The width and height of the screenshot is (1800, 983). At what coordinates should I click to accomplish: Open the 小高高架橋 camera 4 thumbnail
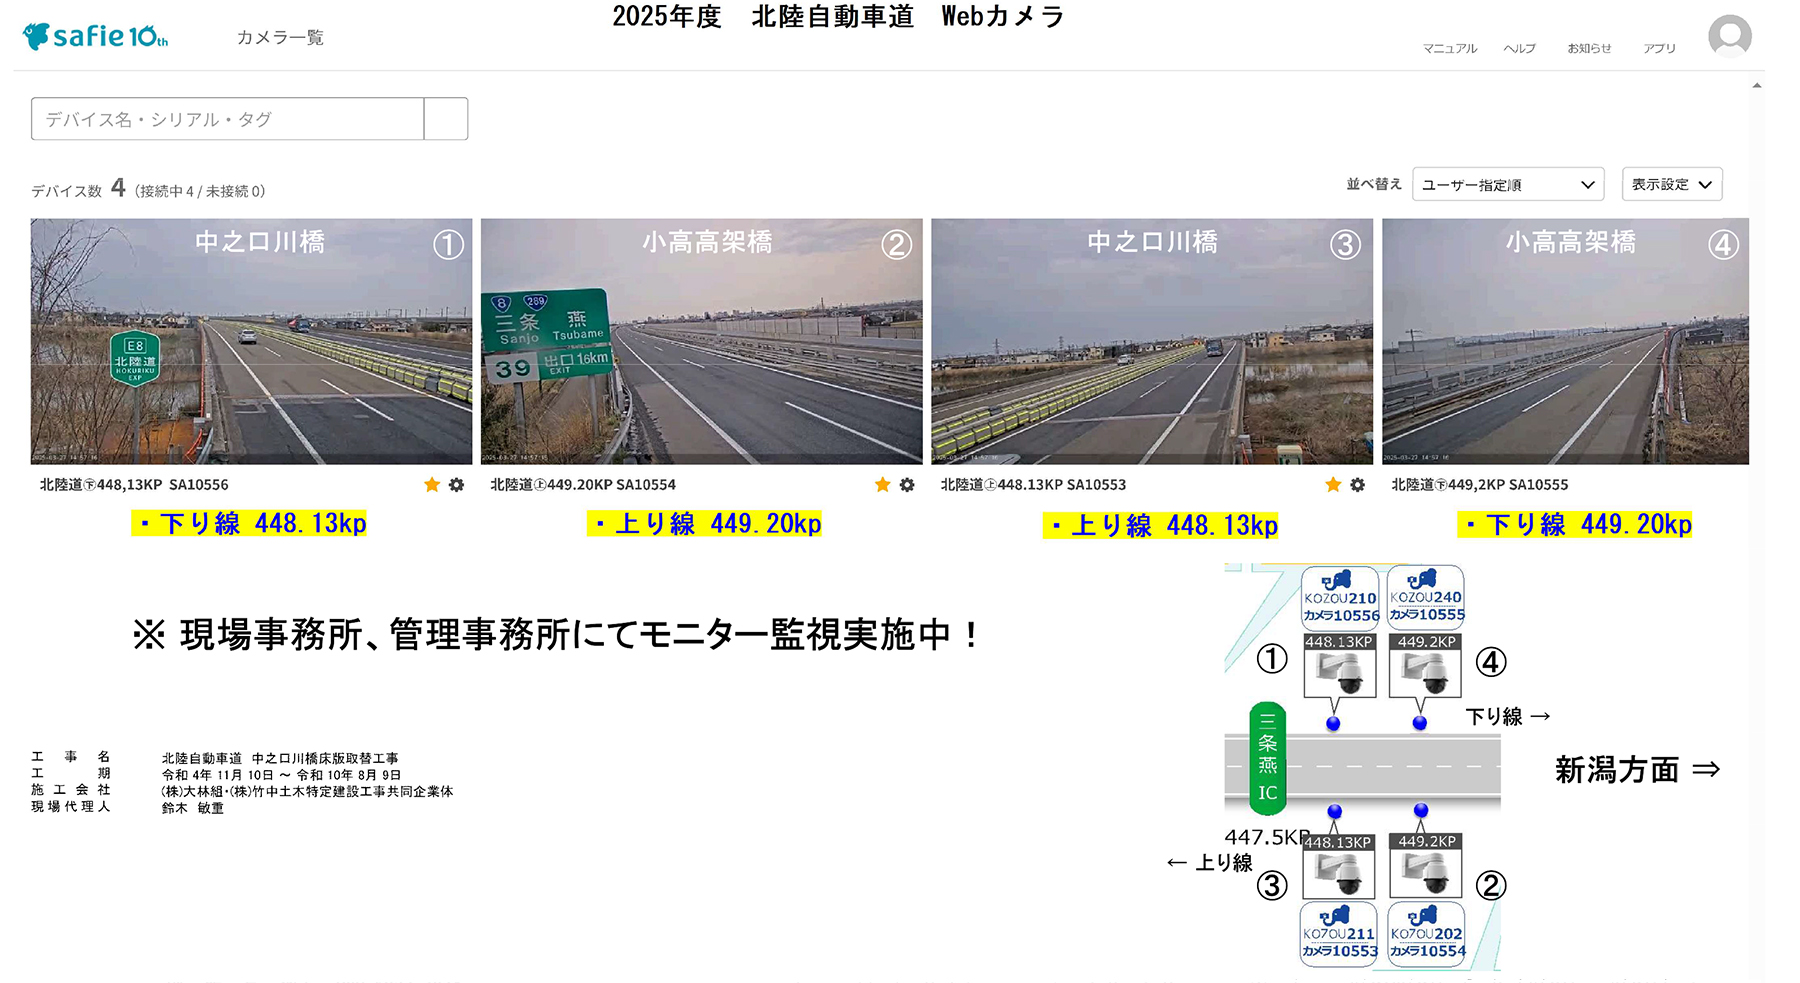1565,342
